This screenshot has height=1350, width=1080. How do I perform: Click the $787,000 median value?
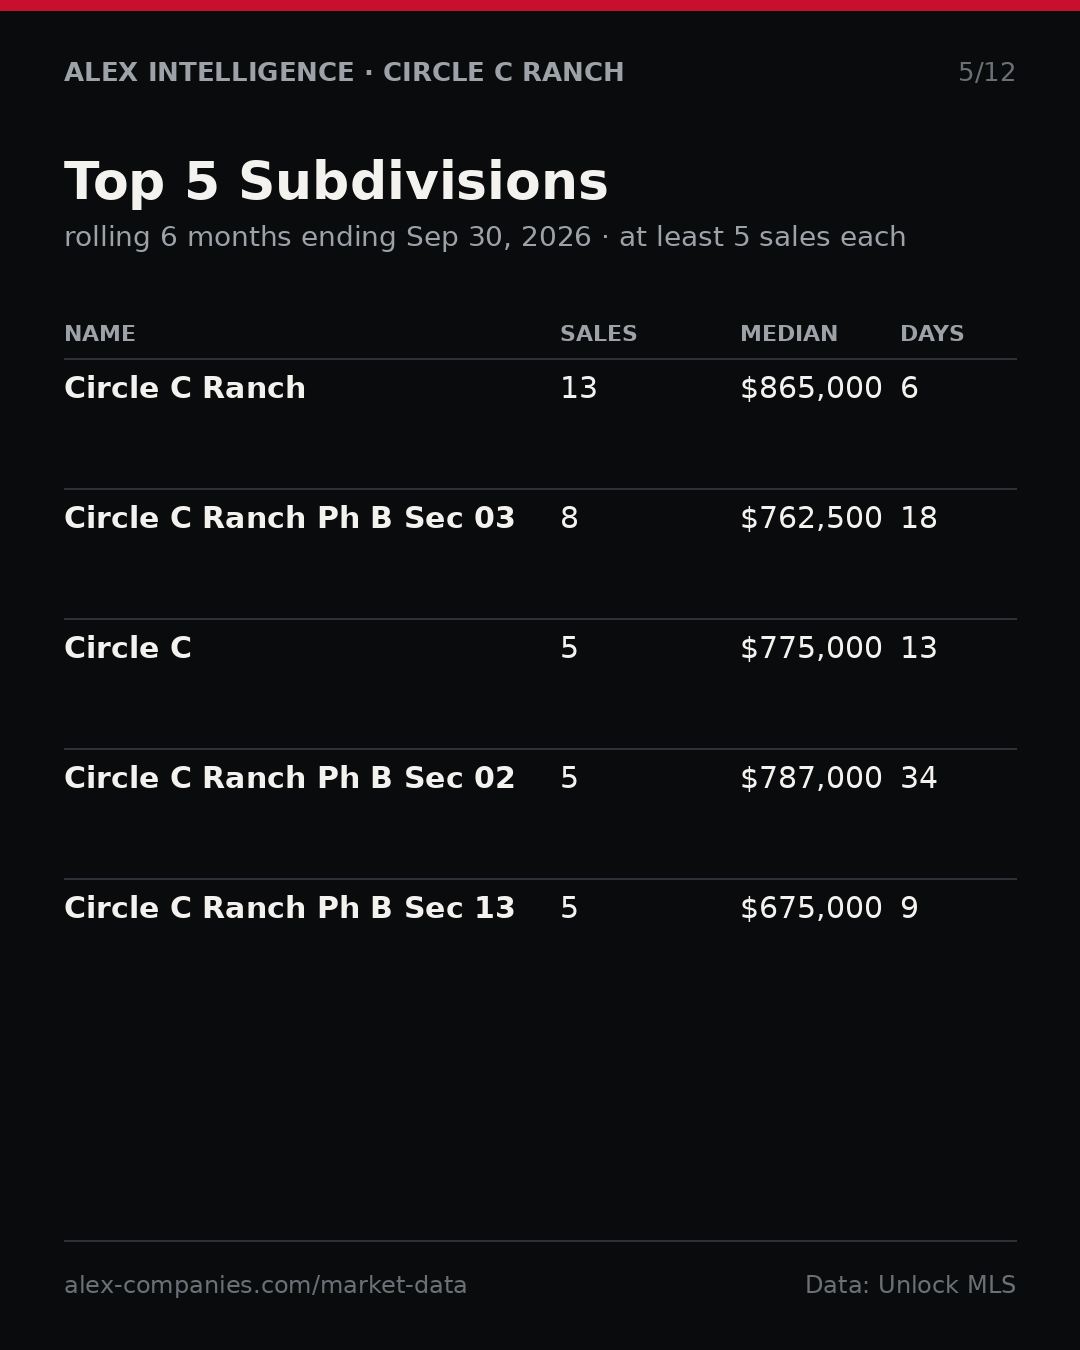point(811,779)
